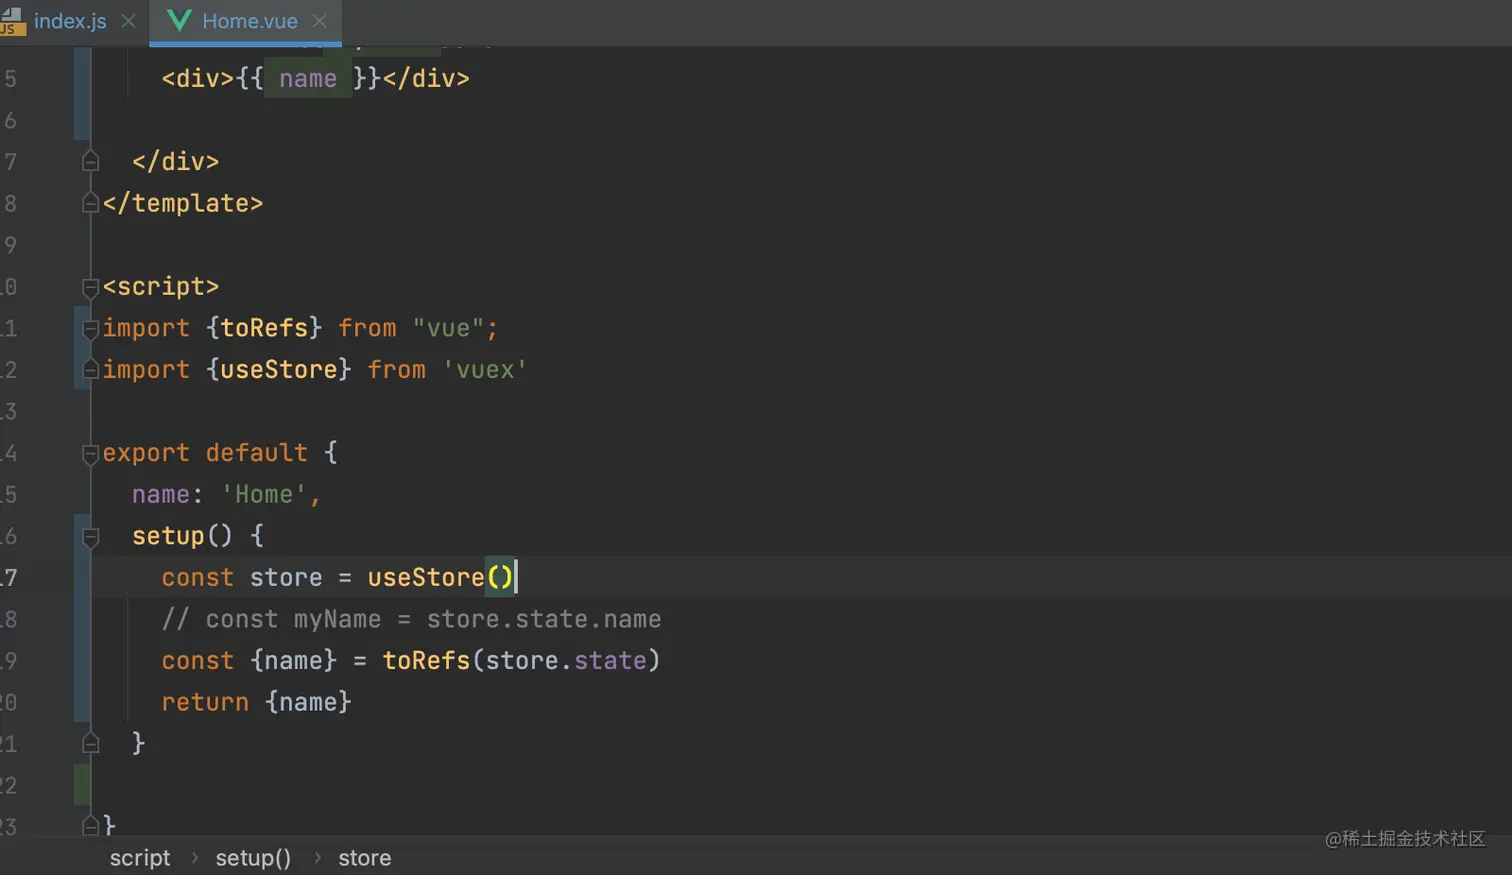Select the store breadcrumb
The image size is (1512, 875).
click(x=364, y=858)
